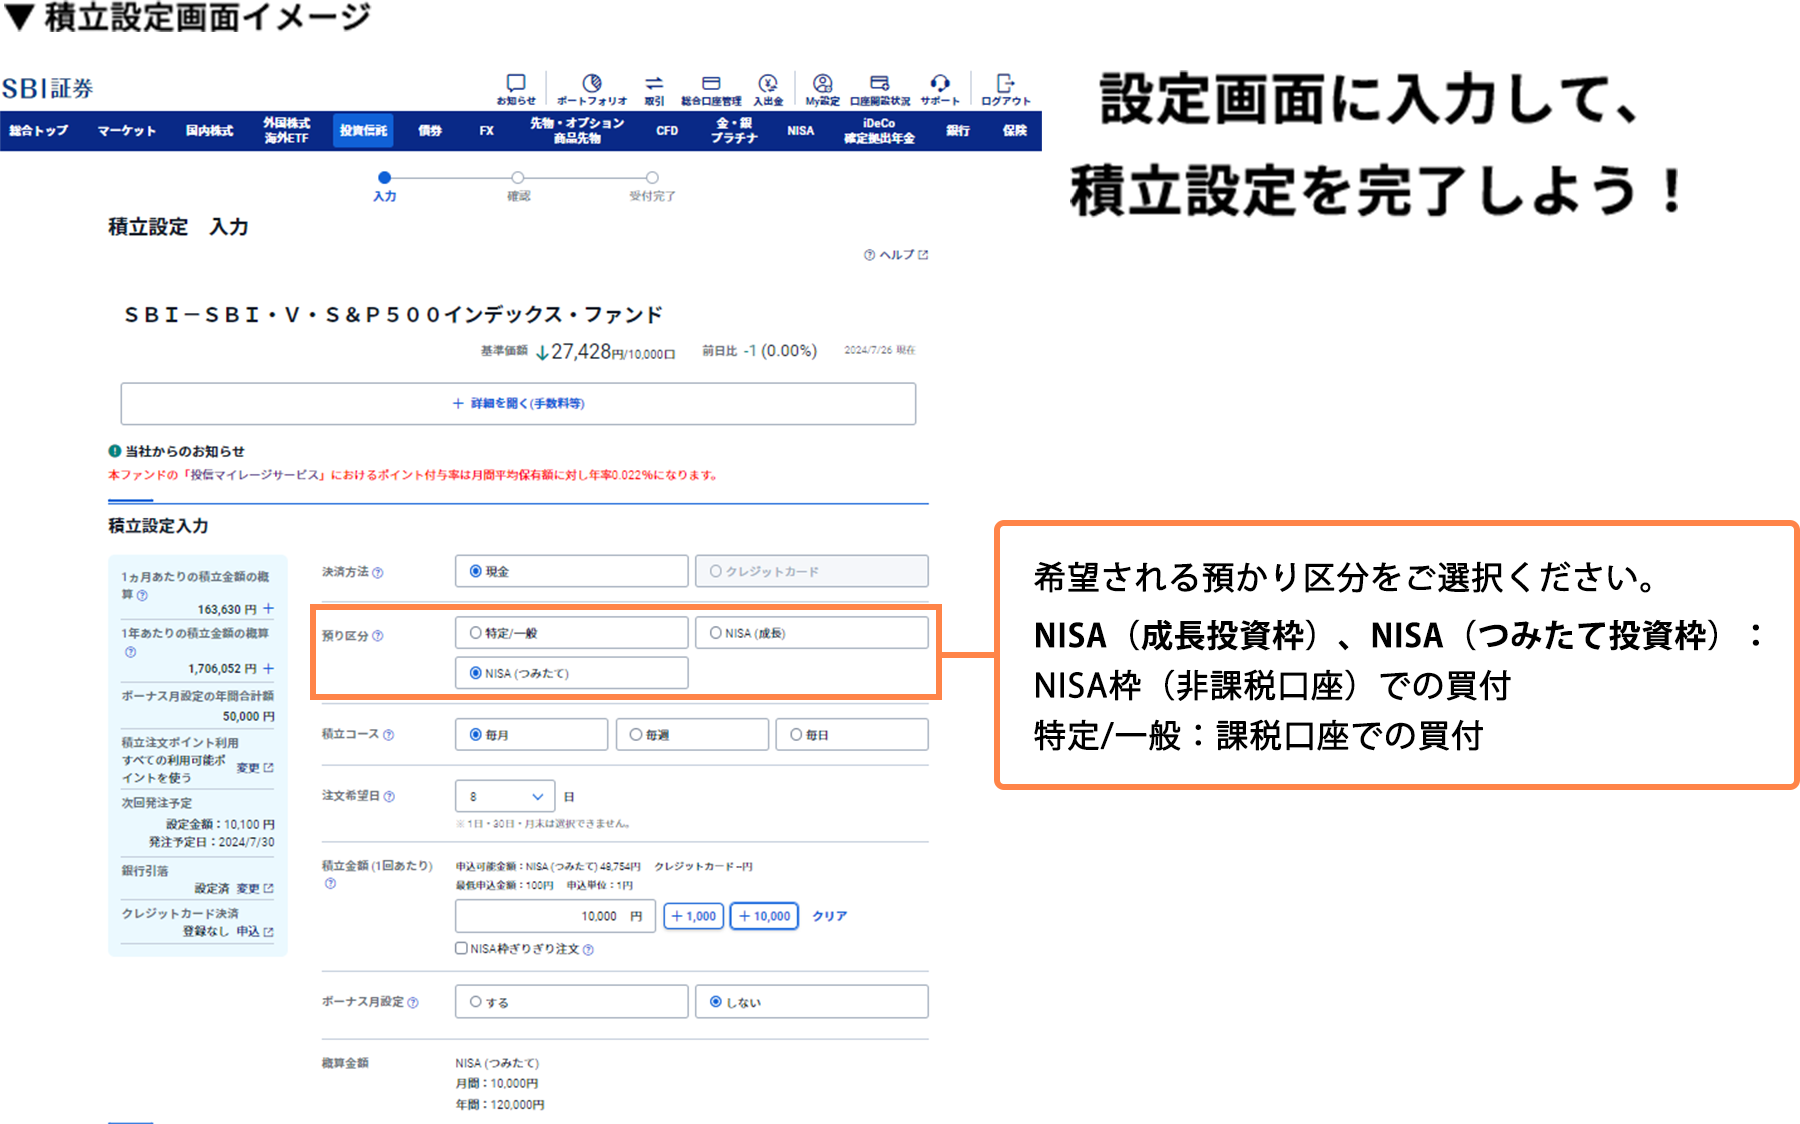This screenshot has width=1800, height=1124.
Task: Click 申込 link for クレジットカード決済
Action: [x=254, y=931]
